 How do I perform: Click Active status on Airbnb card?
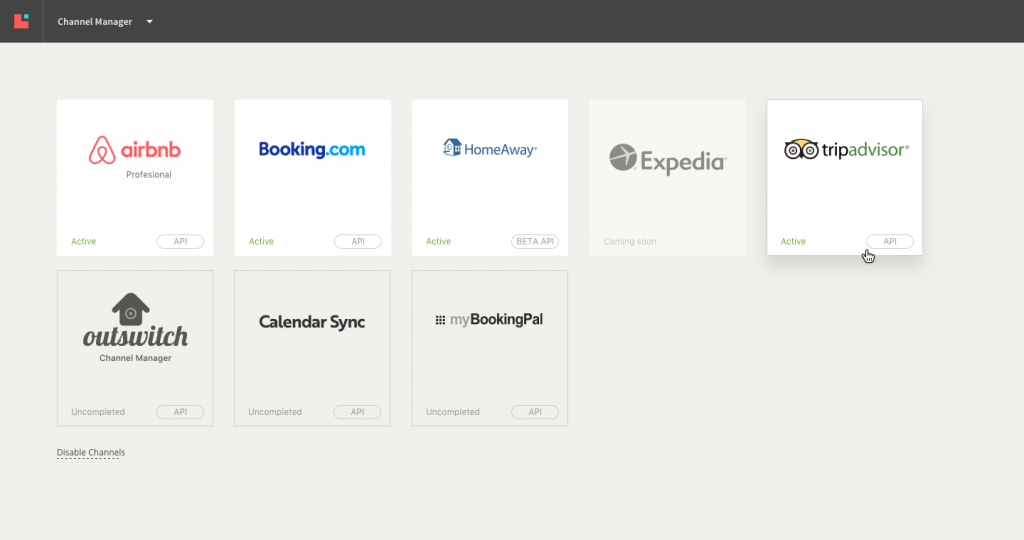click(84, 242)
